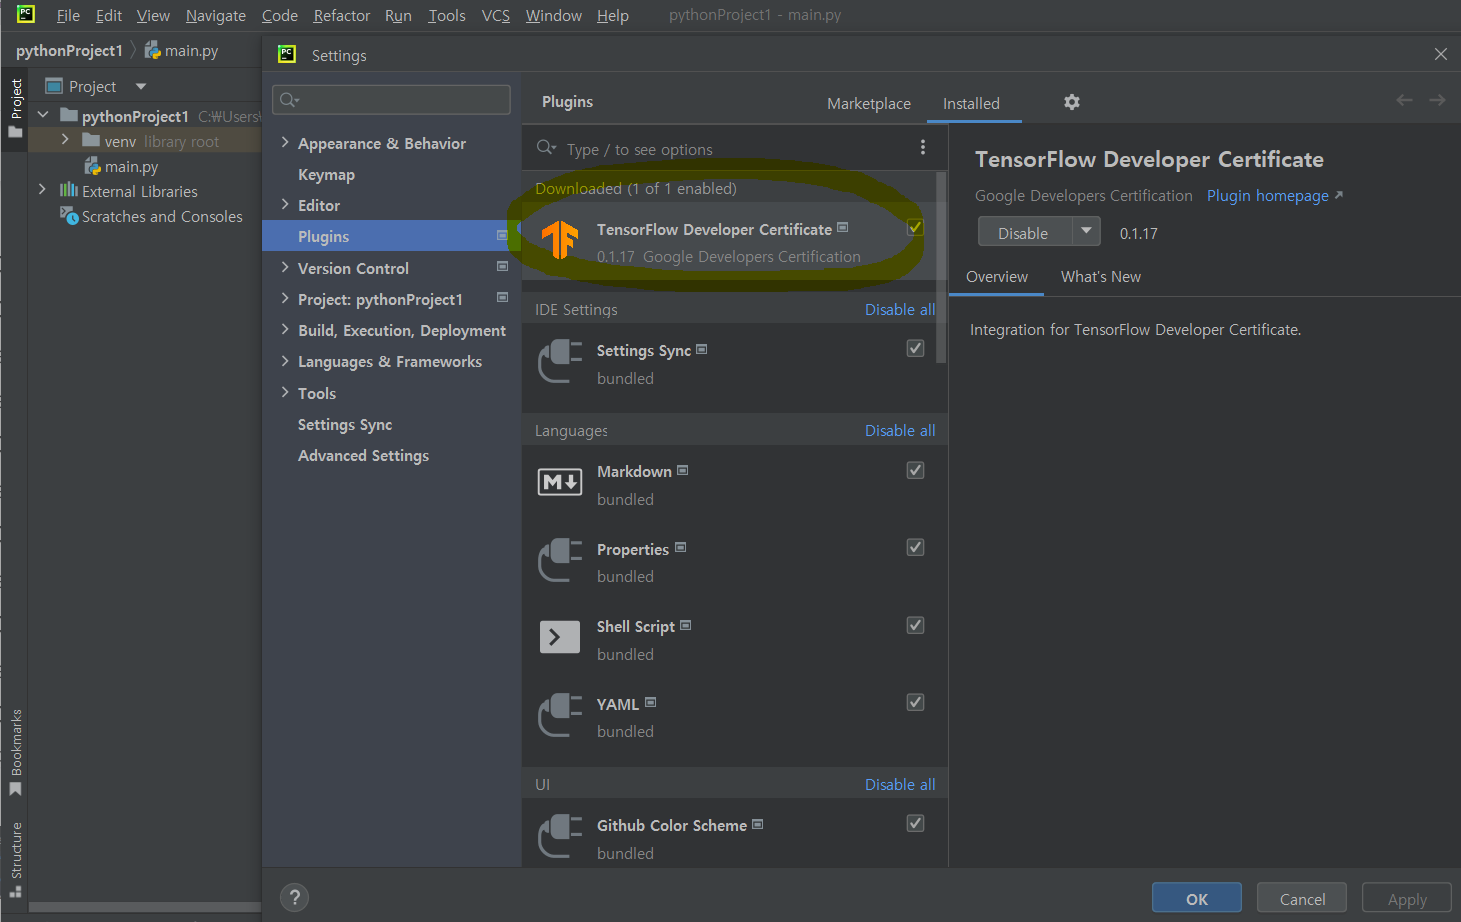Screen dimensions: 1461x922
Task: Switch to the Installed tab
Action: (971, 103)
